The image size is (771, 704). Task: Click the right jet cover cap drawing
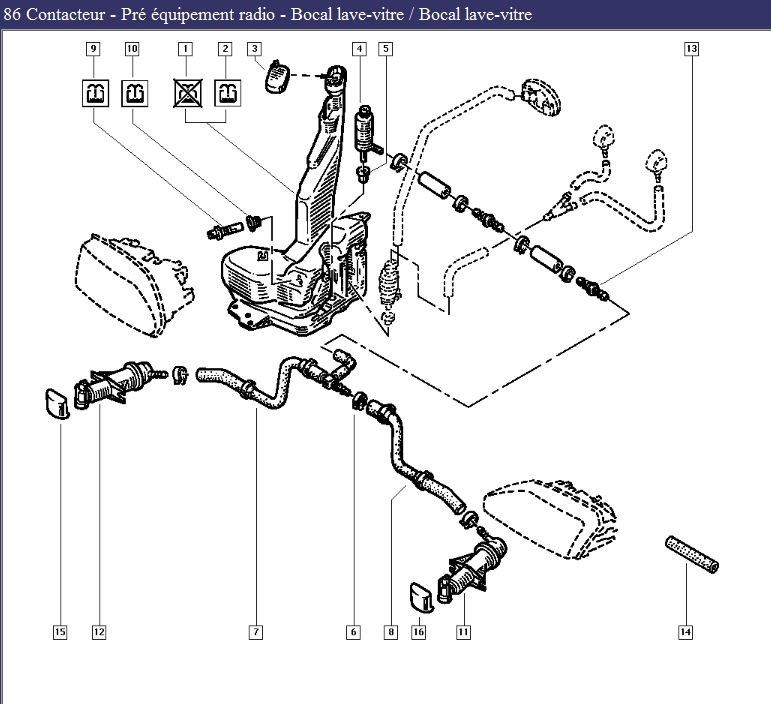[422, 597]
